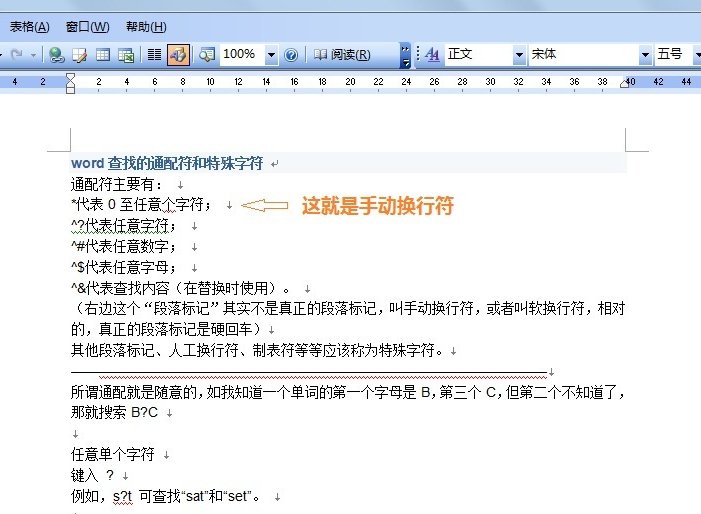Open the 窗口(W) menu
The image size is (701, 514).
click(x=87, y=27)
